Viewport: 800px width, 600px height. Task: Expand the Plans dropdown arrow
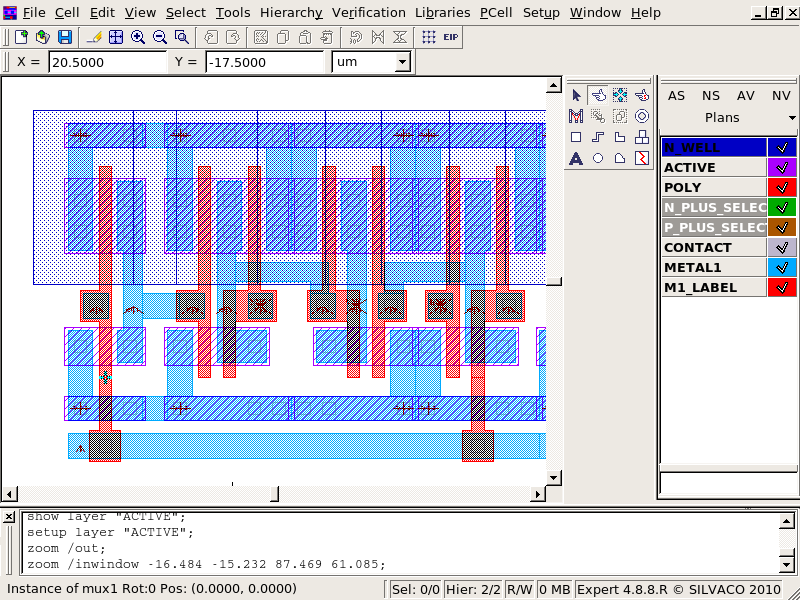[792, 118]
